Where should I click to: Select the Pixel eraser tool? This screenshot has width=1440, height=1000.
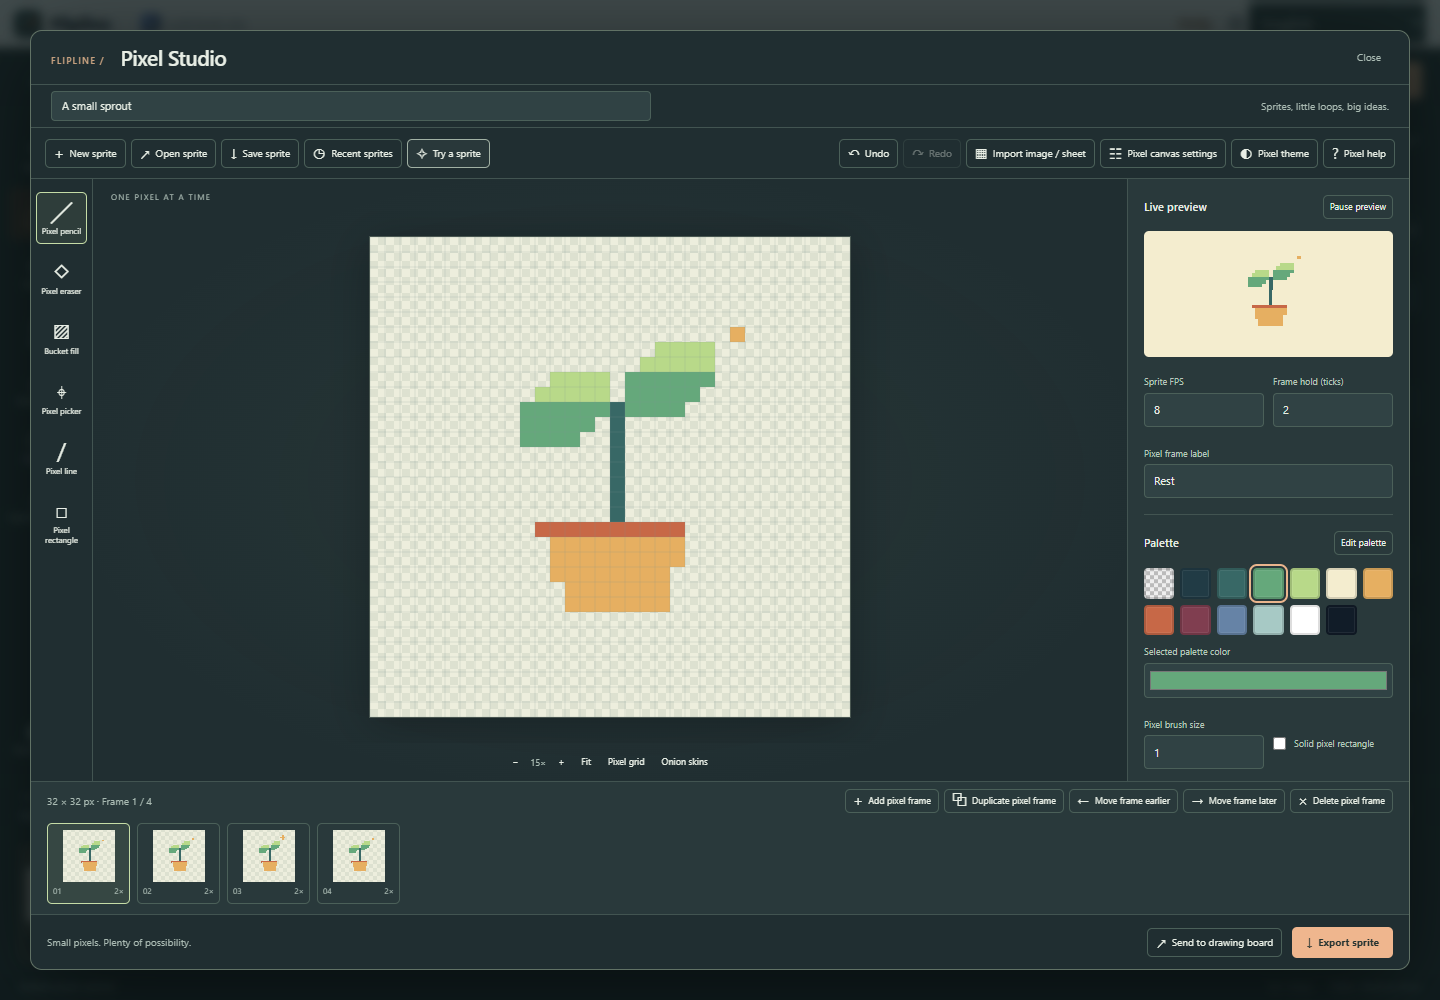click(x=61, y=278)
